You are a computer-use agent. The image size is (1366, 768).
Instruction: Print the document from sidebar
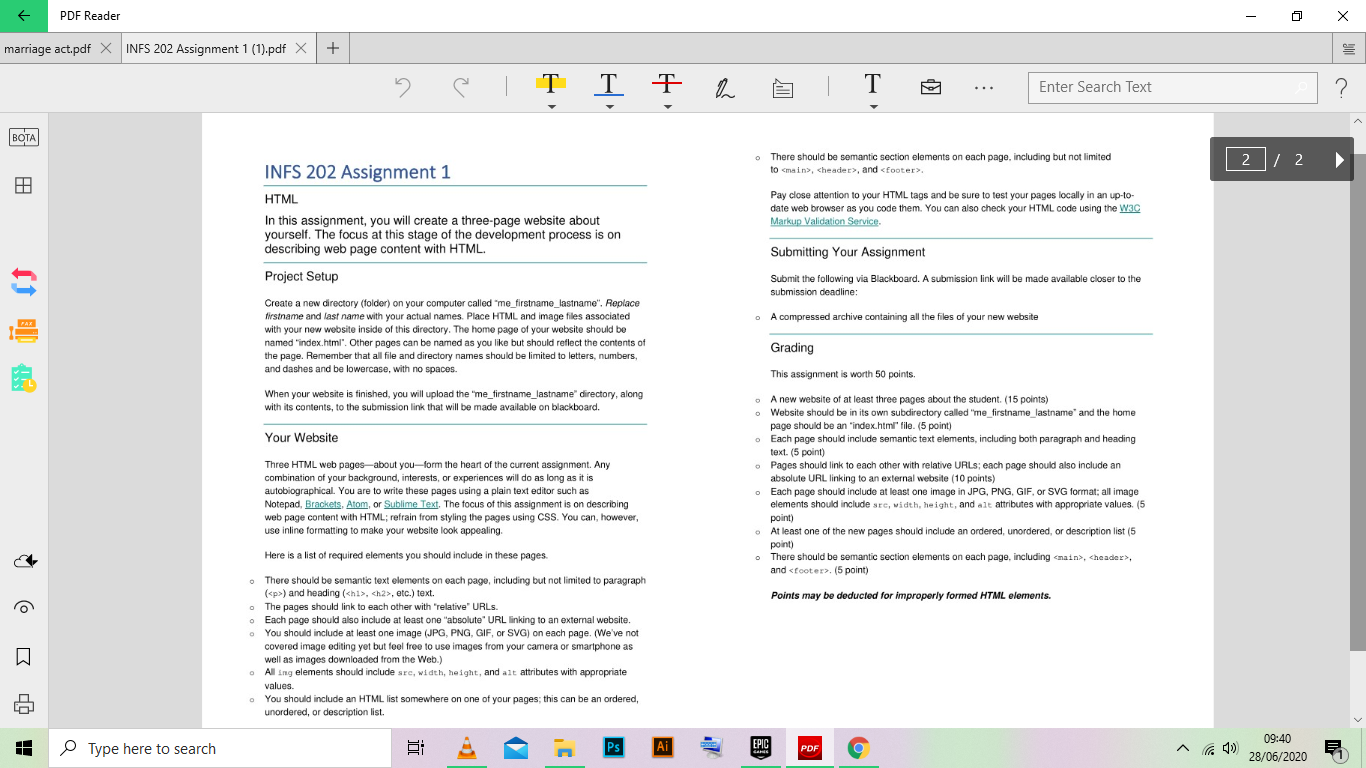24,704
